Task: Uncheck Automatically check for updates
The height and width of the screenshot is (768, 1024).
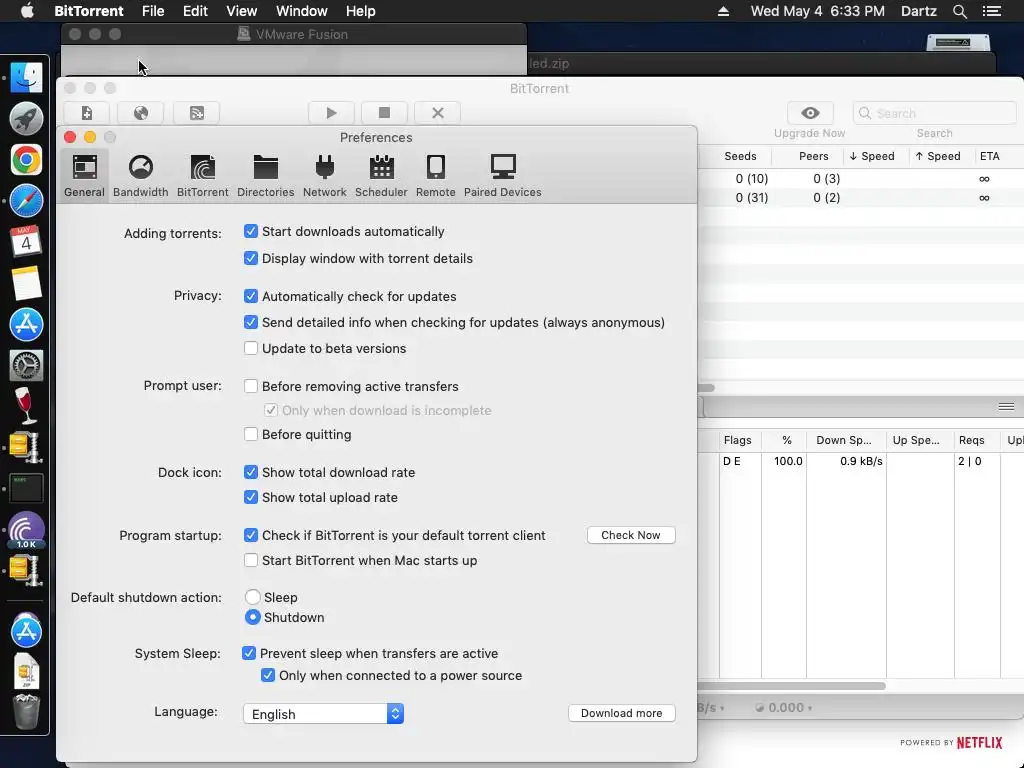Action: pyautogui.click(x=251, y=296)
